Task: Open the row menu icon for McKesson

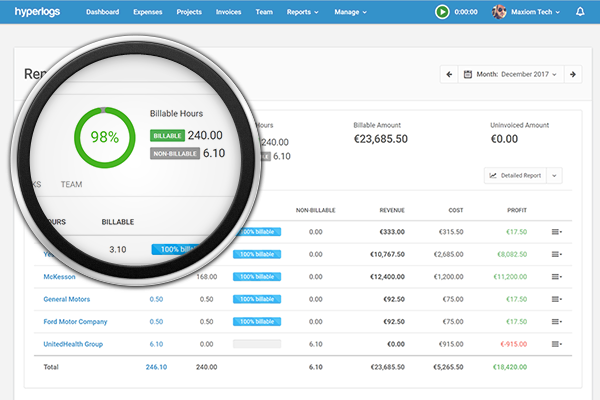Action: point(557,277)
